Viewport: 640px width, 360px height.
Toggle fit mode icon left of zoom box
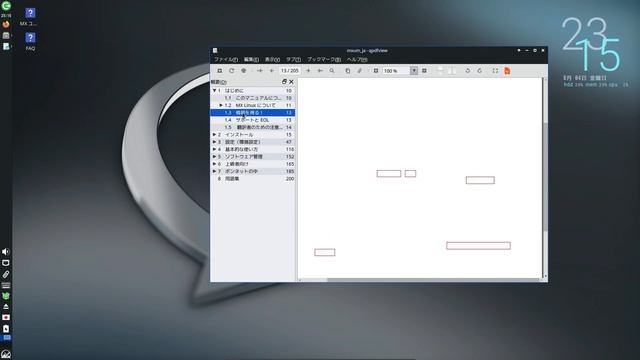click(x=376, y=71)
